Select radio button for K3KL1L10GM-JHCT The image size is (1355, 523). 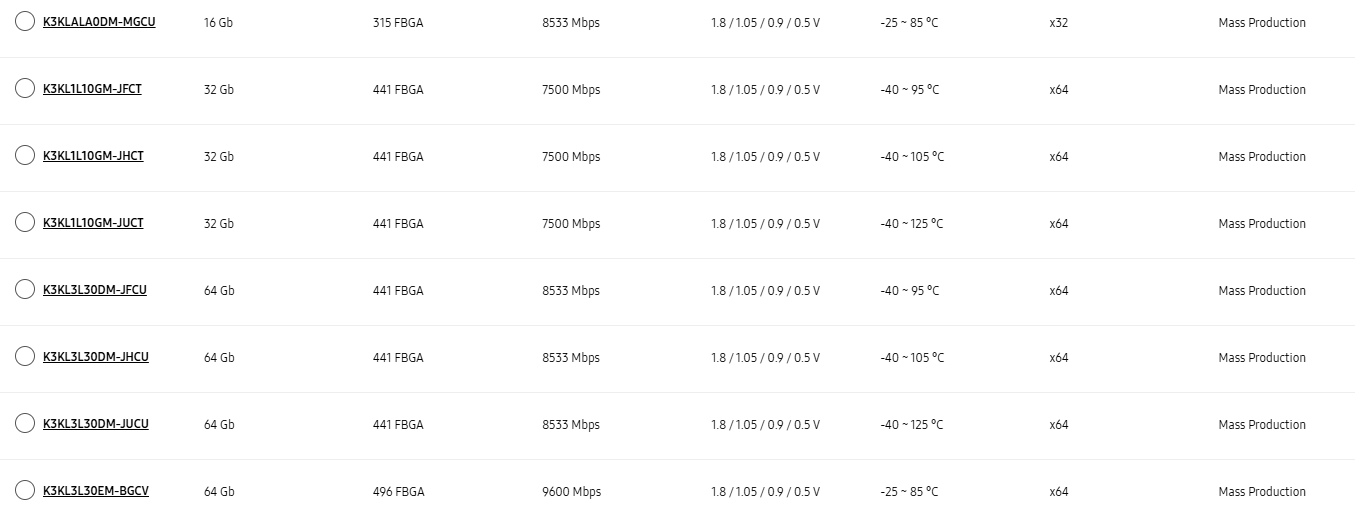25,156
